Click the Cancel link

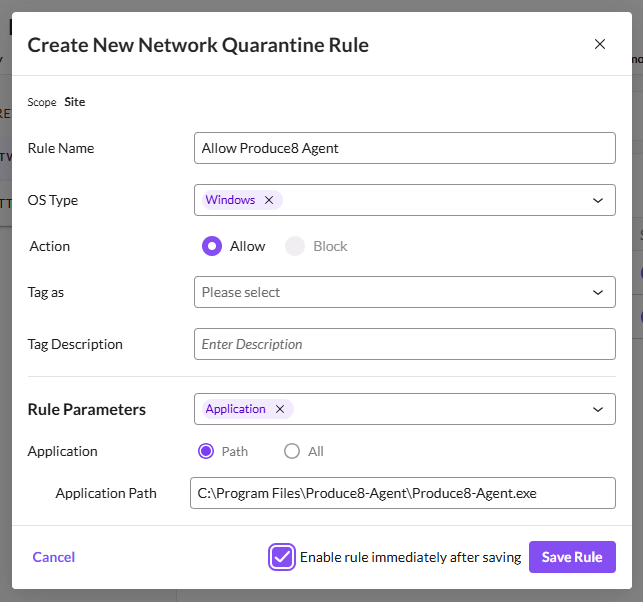click(x=54, y=557)
